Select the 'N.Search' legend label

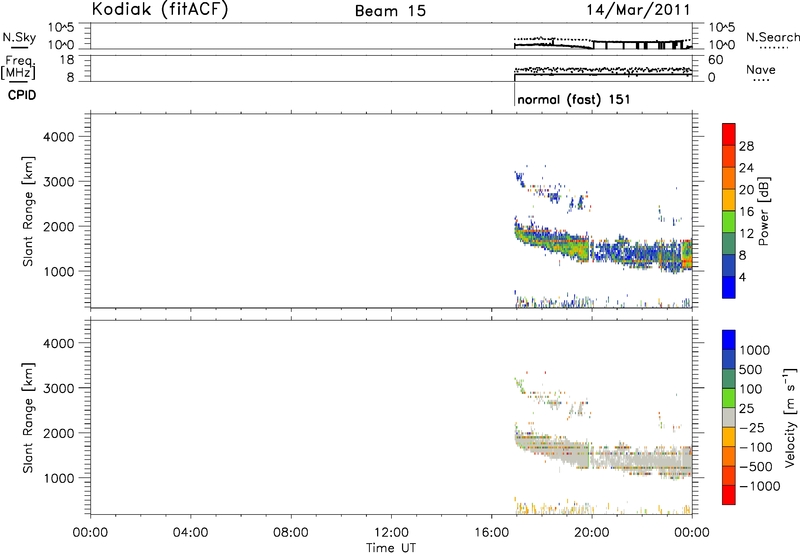pyautogui.click(x=772, y=37)
